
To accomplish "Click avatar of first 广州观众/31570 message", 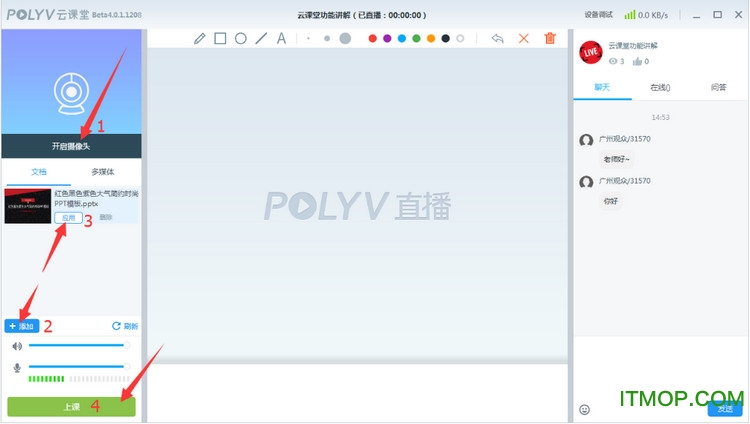I will (586, 140).
